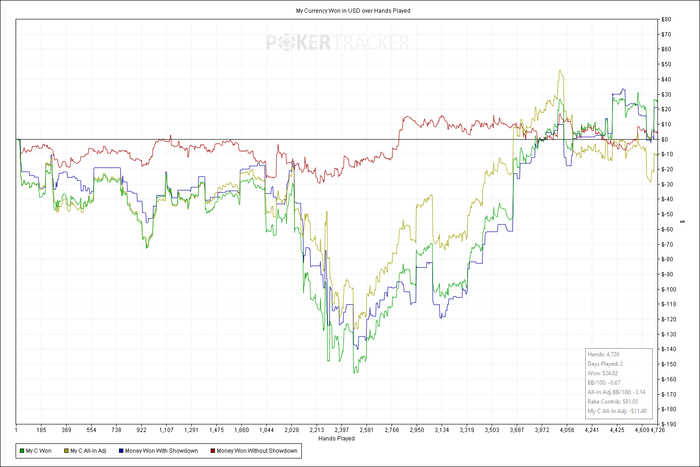Click the x-axis tick labeled 1,475

pyautogui.click(x=216, y=430)
